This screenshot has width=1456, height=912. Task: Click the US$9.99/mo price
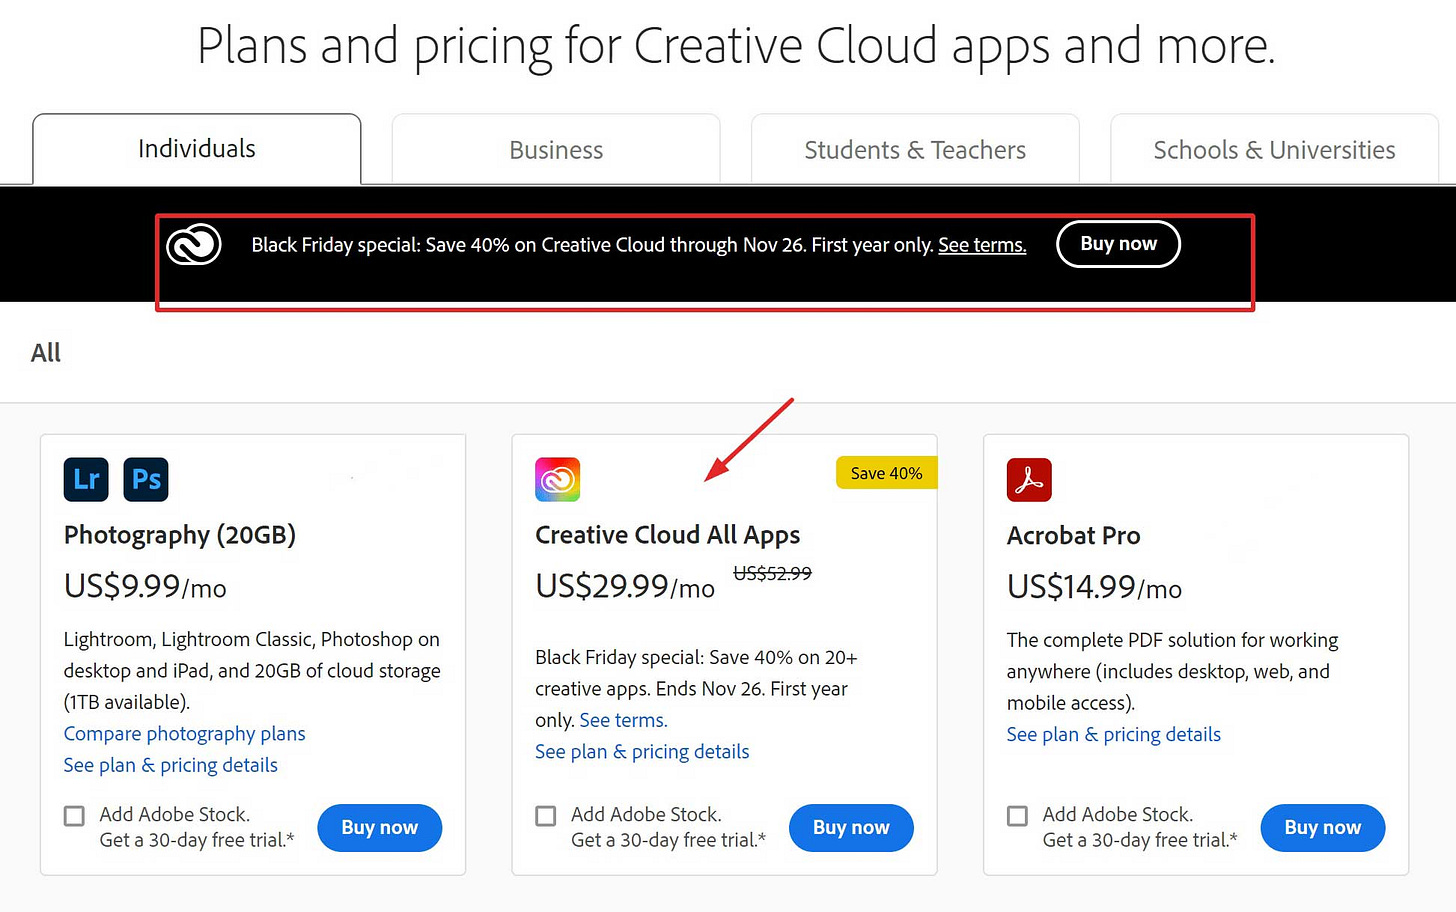[145, 586]
